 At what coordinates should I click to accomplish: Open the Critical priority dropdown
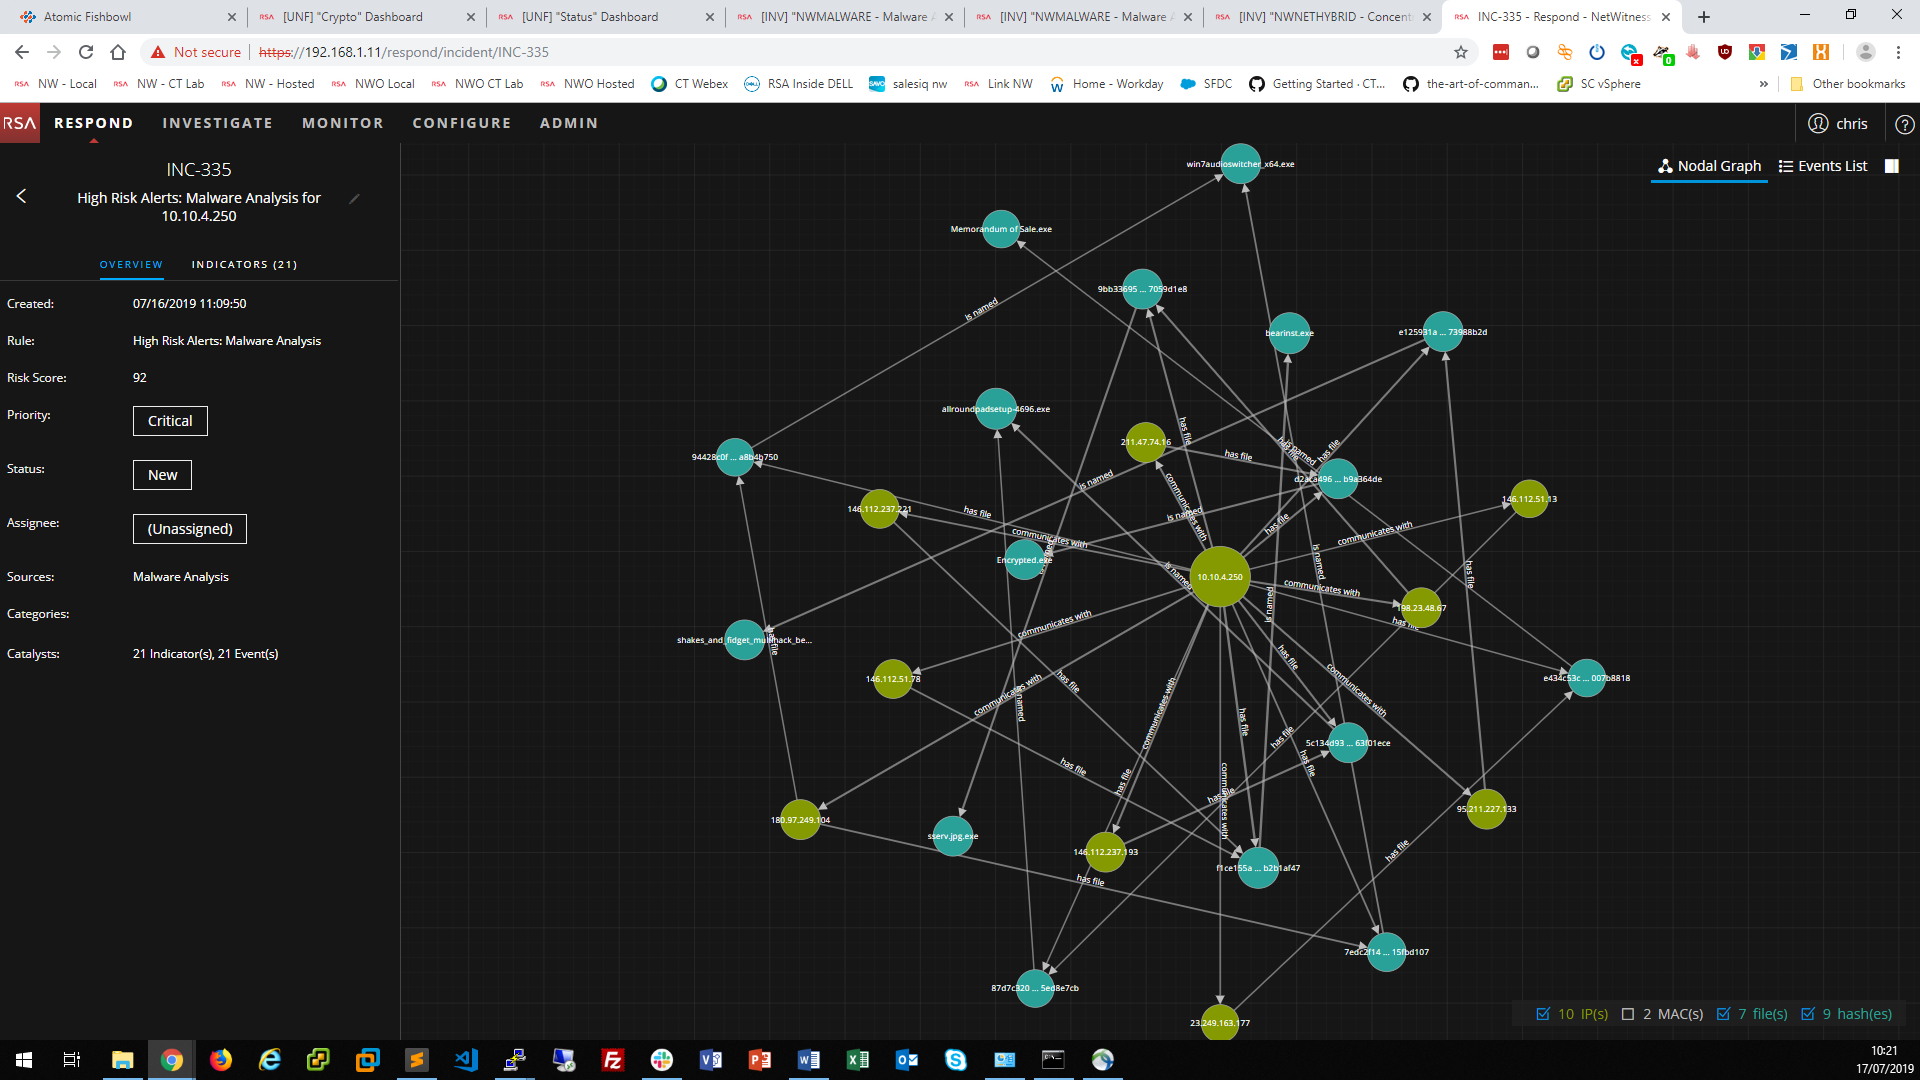(170, 421)
